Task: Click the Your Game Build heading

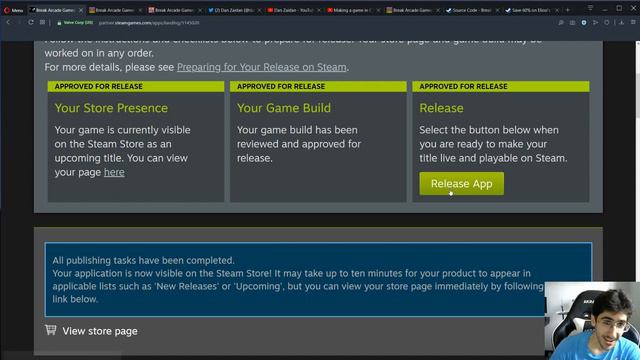Action: coord(284,108)
